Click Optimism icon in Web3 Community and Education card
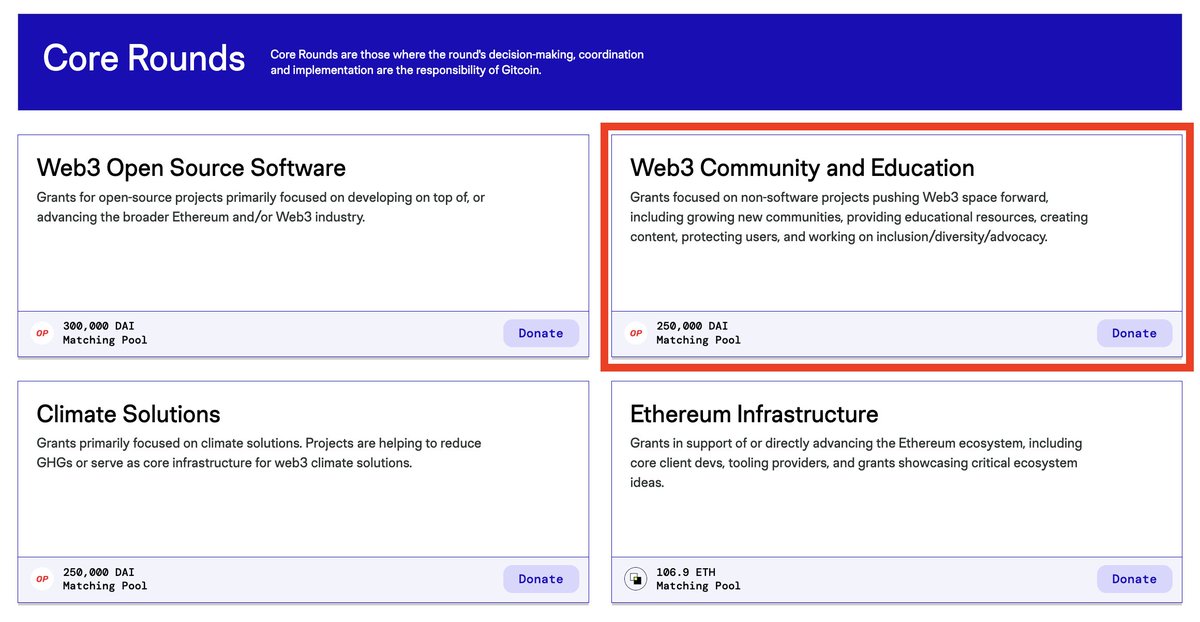The image size is (1200, 622). point(636,333)
